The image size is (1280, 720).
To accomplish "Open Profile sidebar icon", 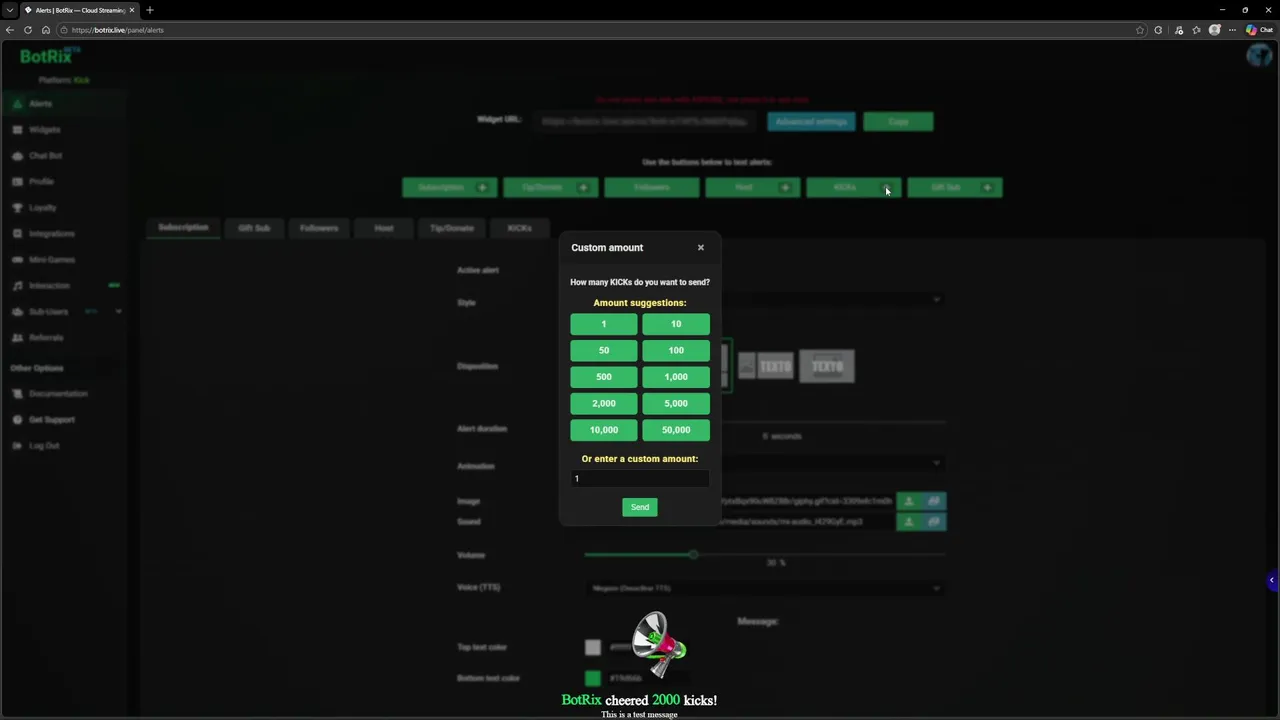I will 17,182.
